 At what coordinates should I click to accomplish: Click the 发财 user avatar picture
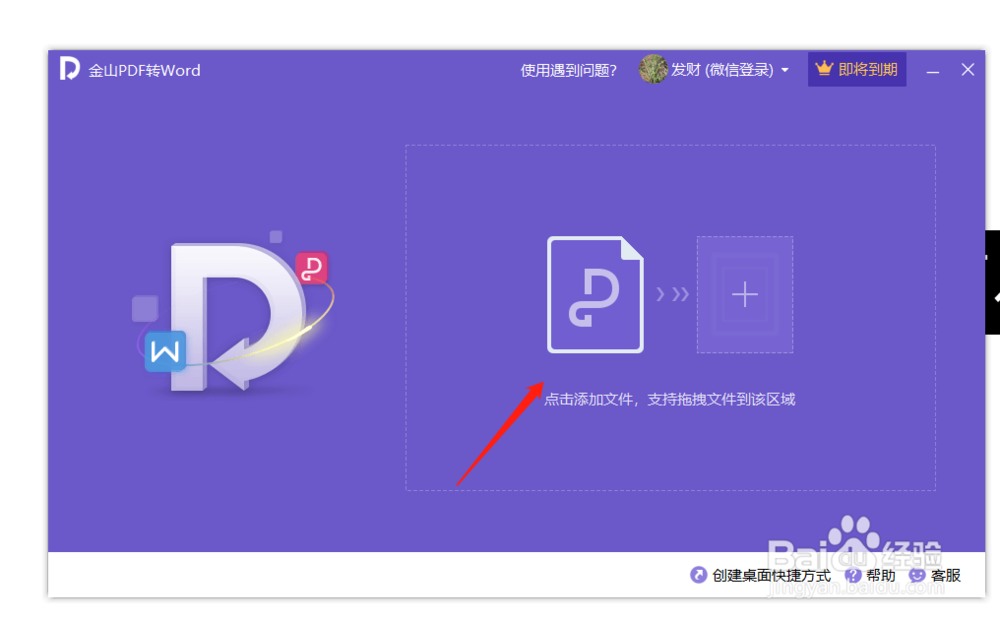point(654,70)
